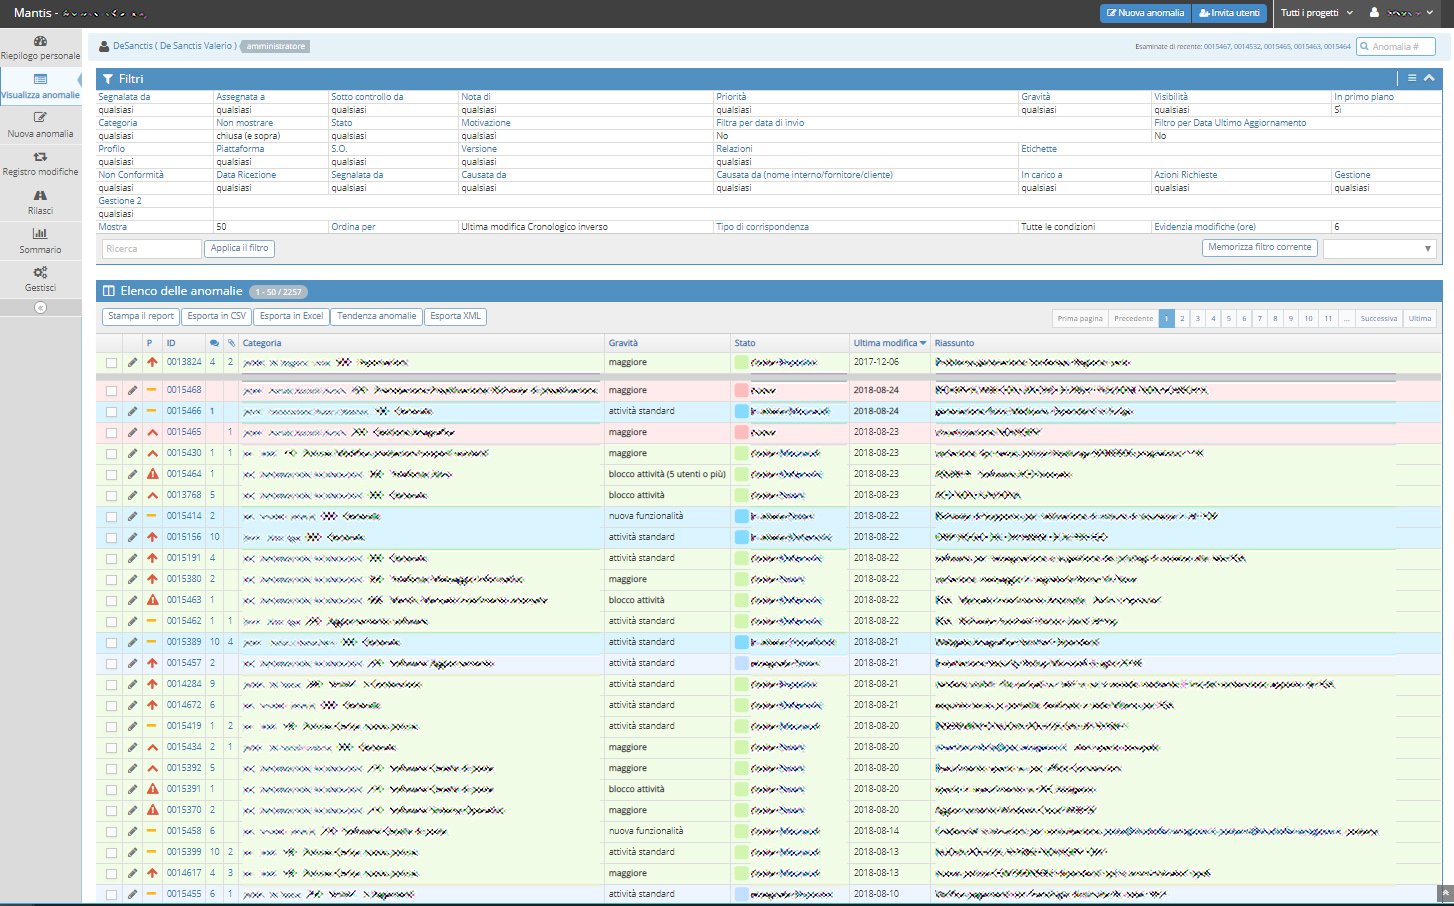Open issue link 0015463
The width and height of the screenshot is (1454, 906).
tap(184, 600)
